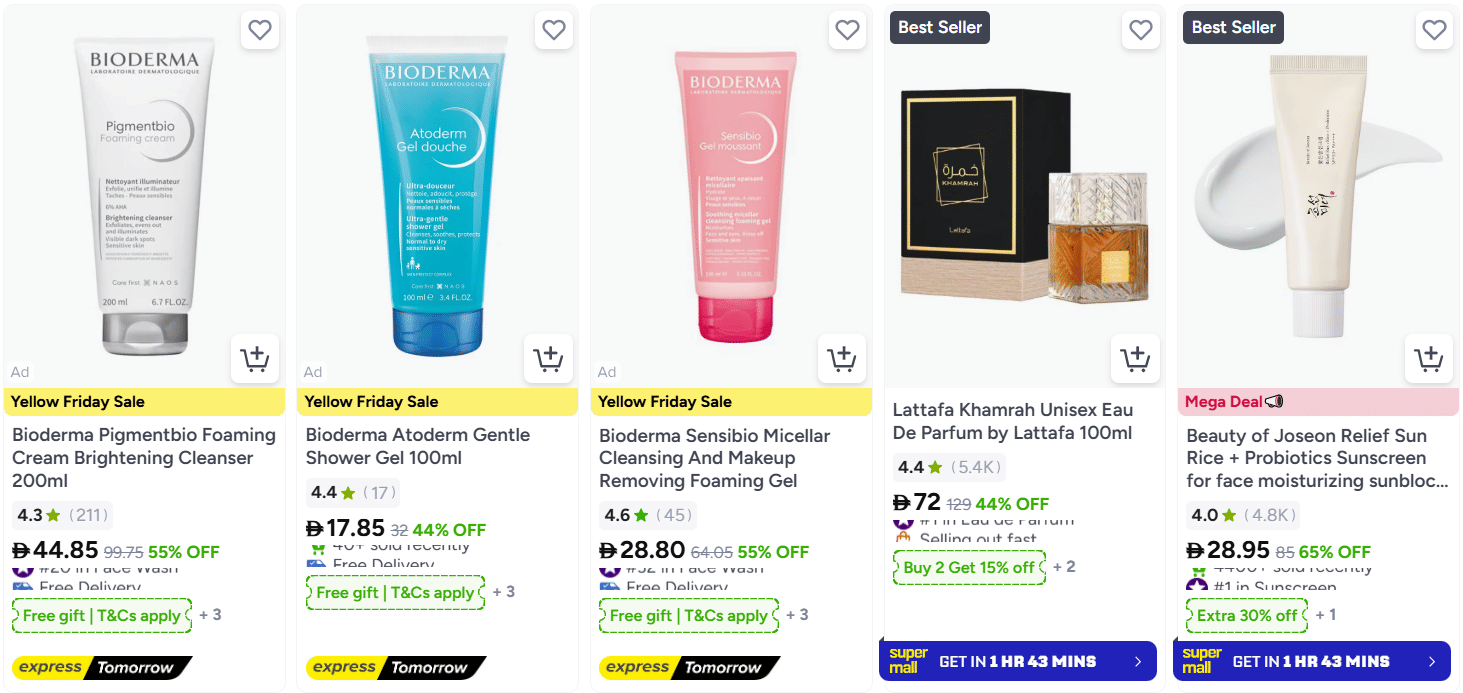Viewport: 1463px width, 693px height.
Task: Open Bioderma Pigmentbio Foaming Cream product title
Action: [x=144, y=458]
